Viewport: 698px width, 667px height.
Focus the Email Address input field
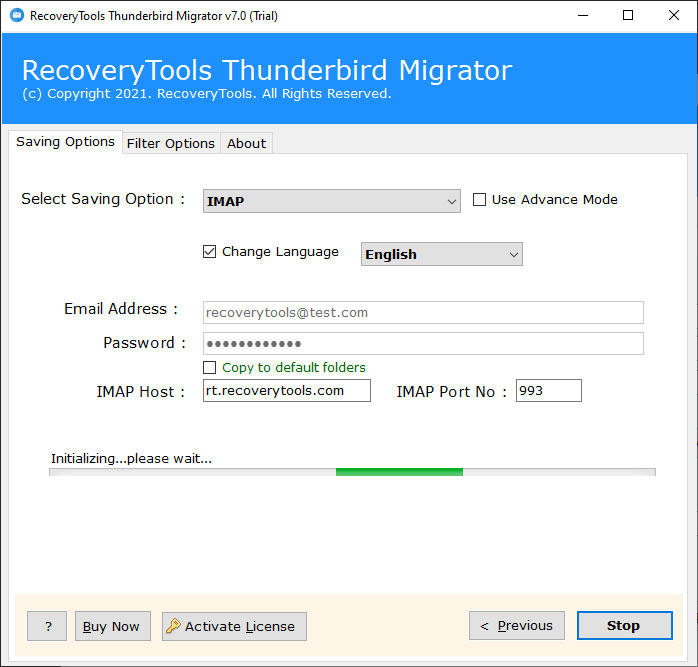click(423, 313)
